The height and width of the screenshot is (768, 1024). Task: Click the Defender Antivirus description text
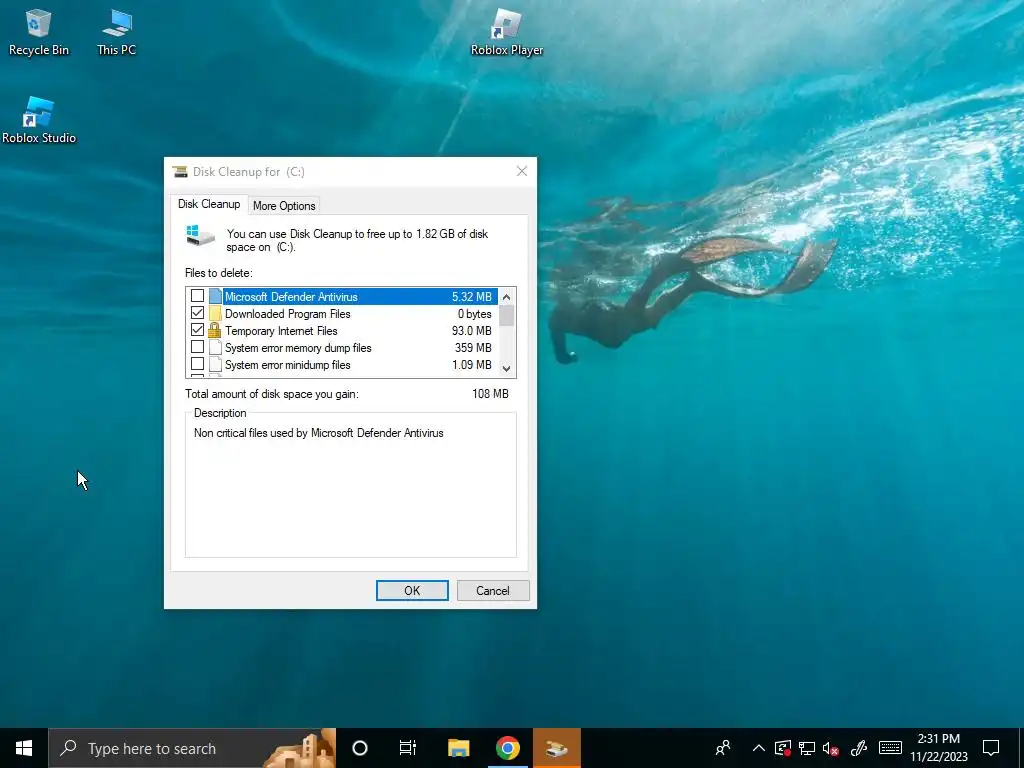[319, 433]
